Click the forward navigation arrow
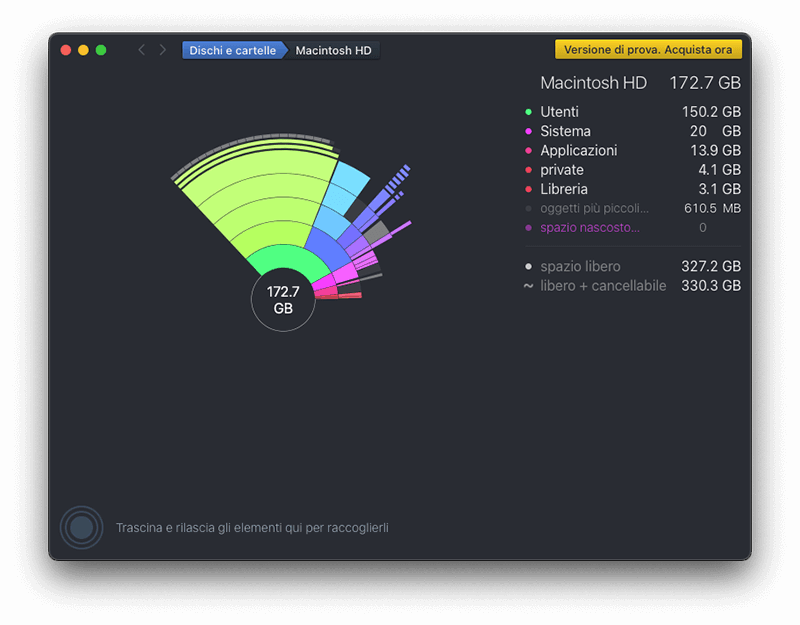This screenshot has width=800, height=625. [x=163, y=50]
